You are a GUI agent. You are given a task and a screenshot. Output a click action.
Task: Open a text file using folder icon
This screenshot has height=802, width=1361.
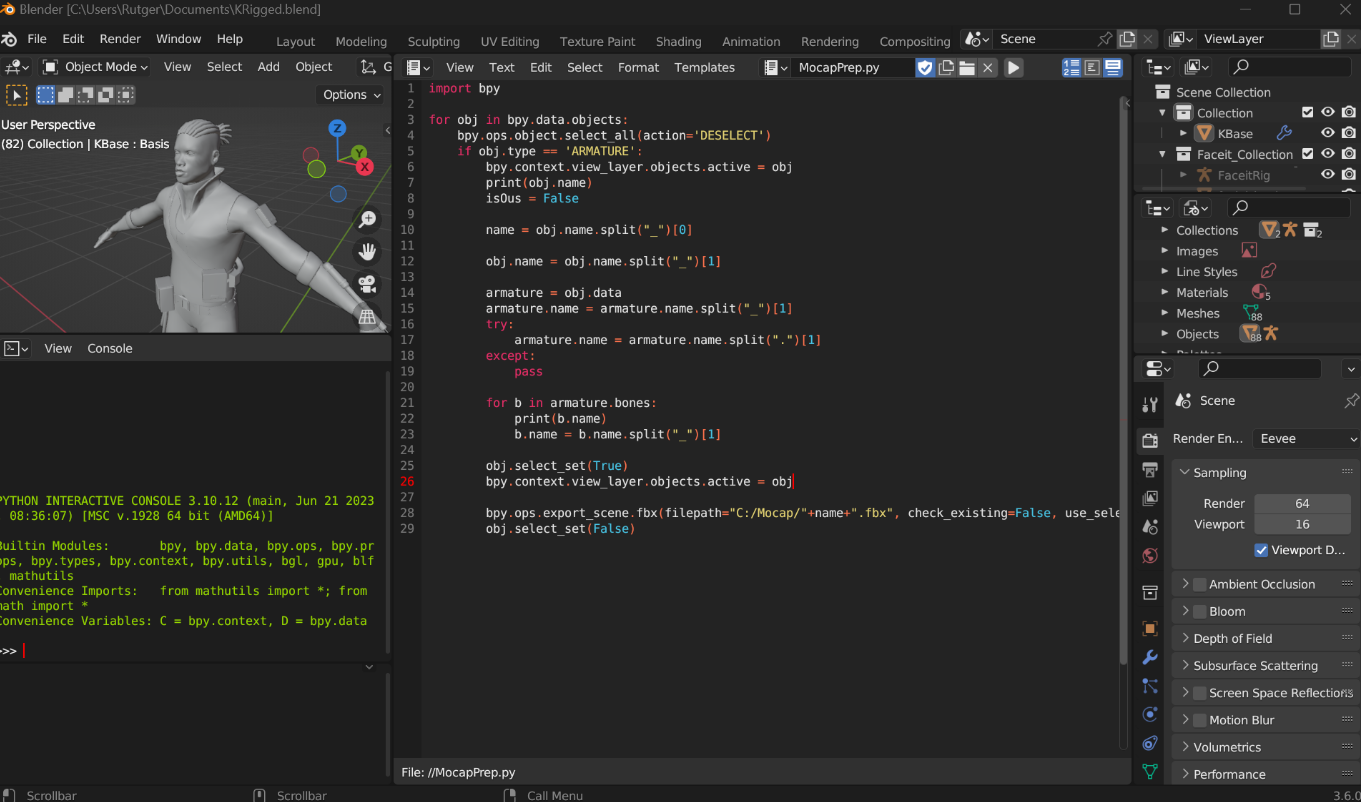click(x=967, y=68)
